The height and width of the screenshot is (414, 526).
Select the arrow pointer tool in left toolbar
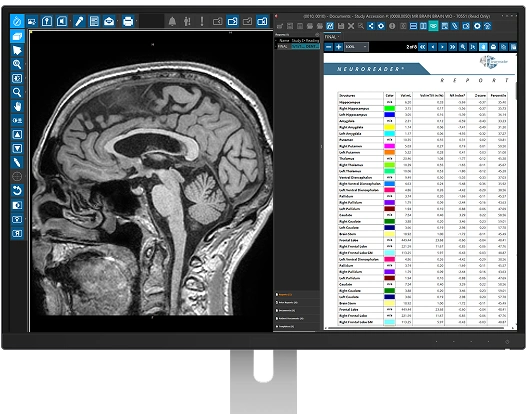[x=17, y=50]
